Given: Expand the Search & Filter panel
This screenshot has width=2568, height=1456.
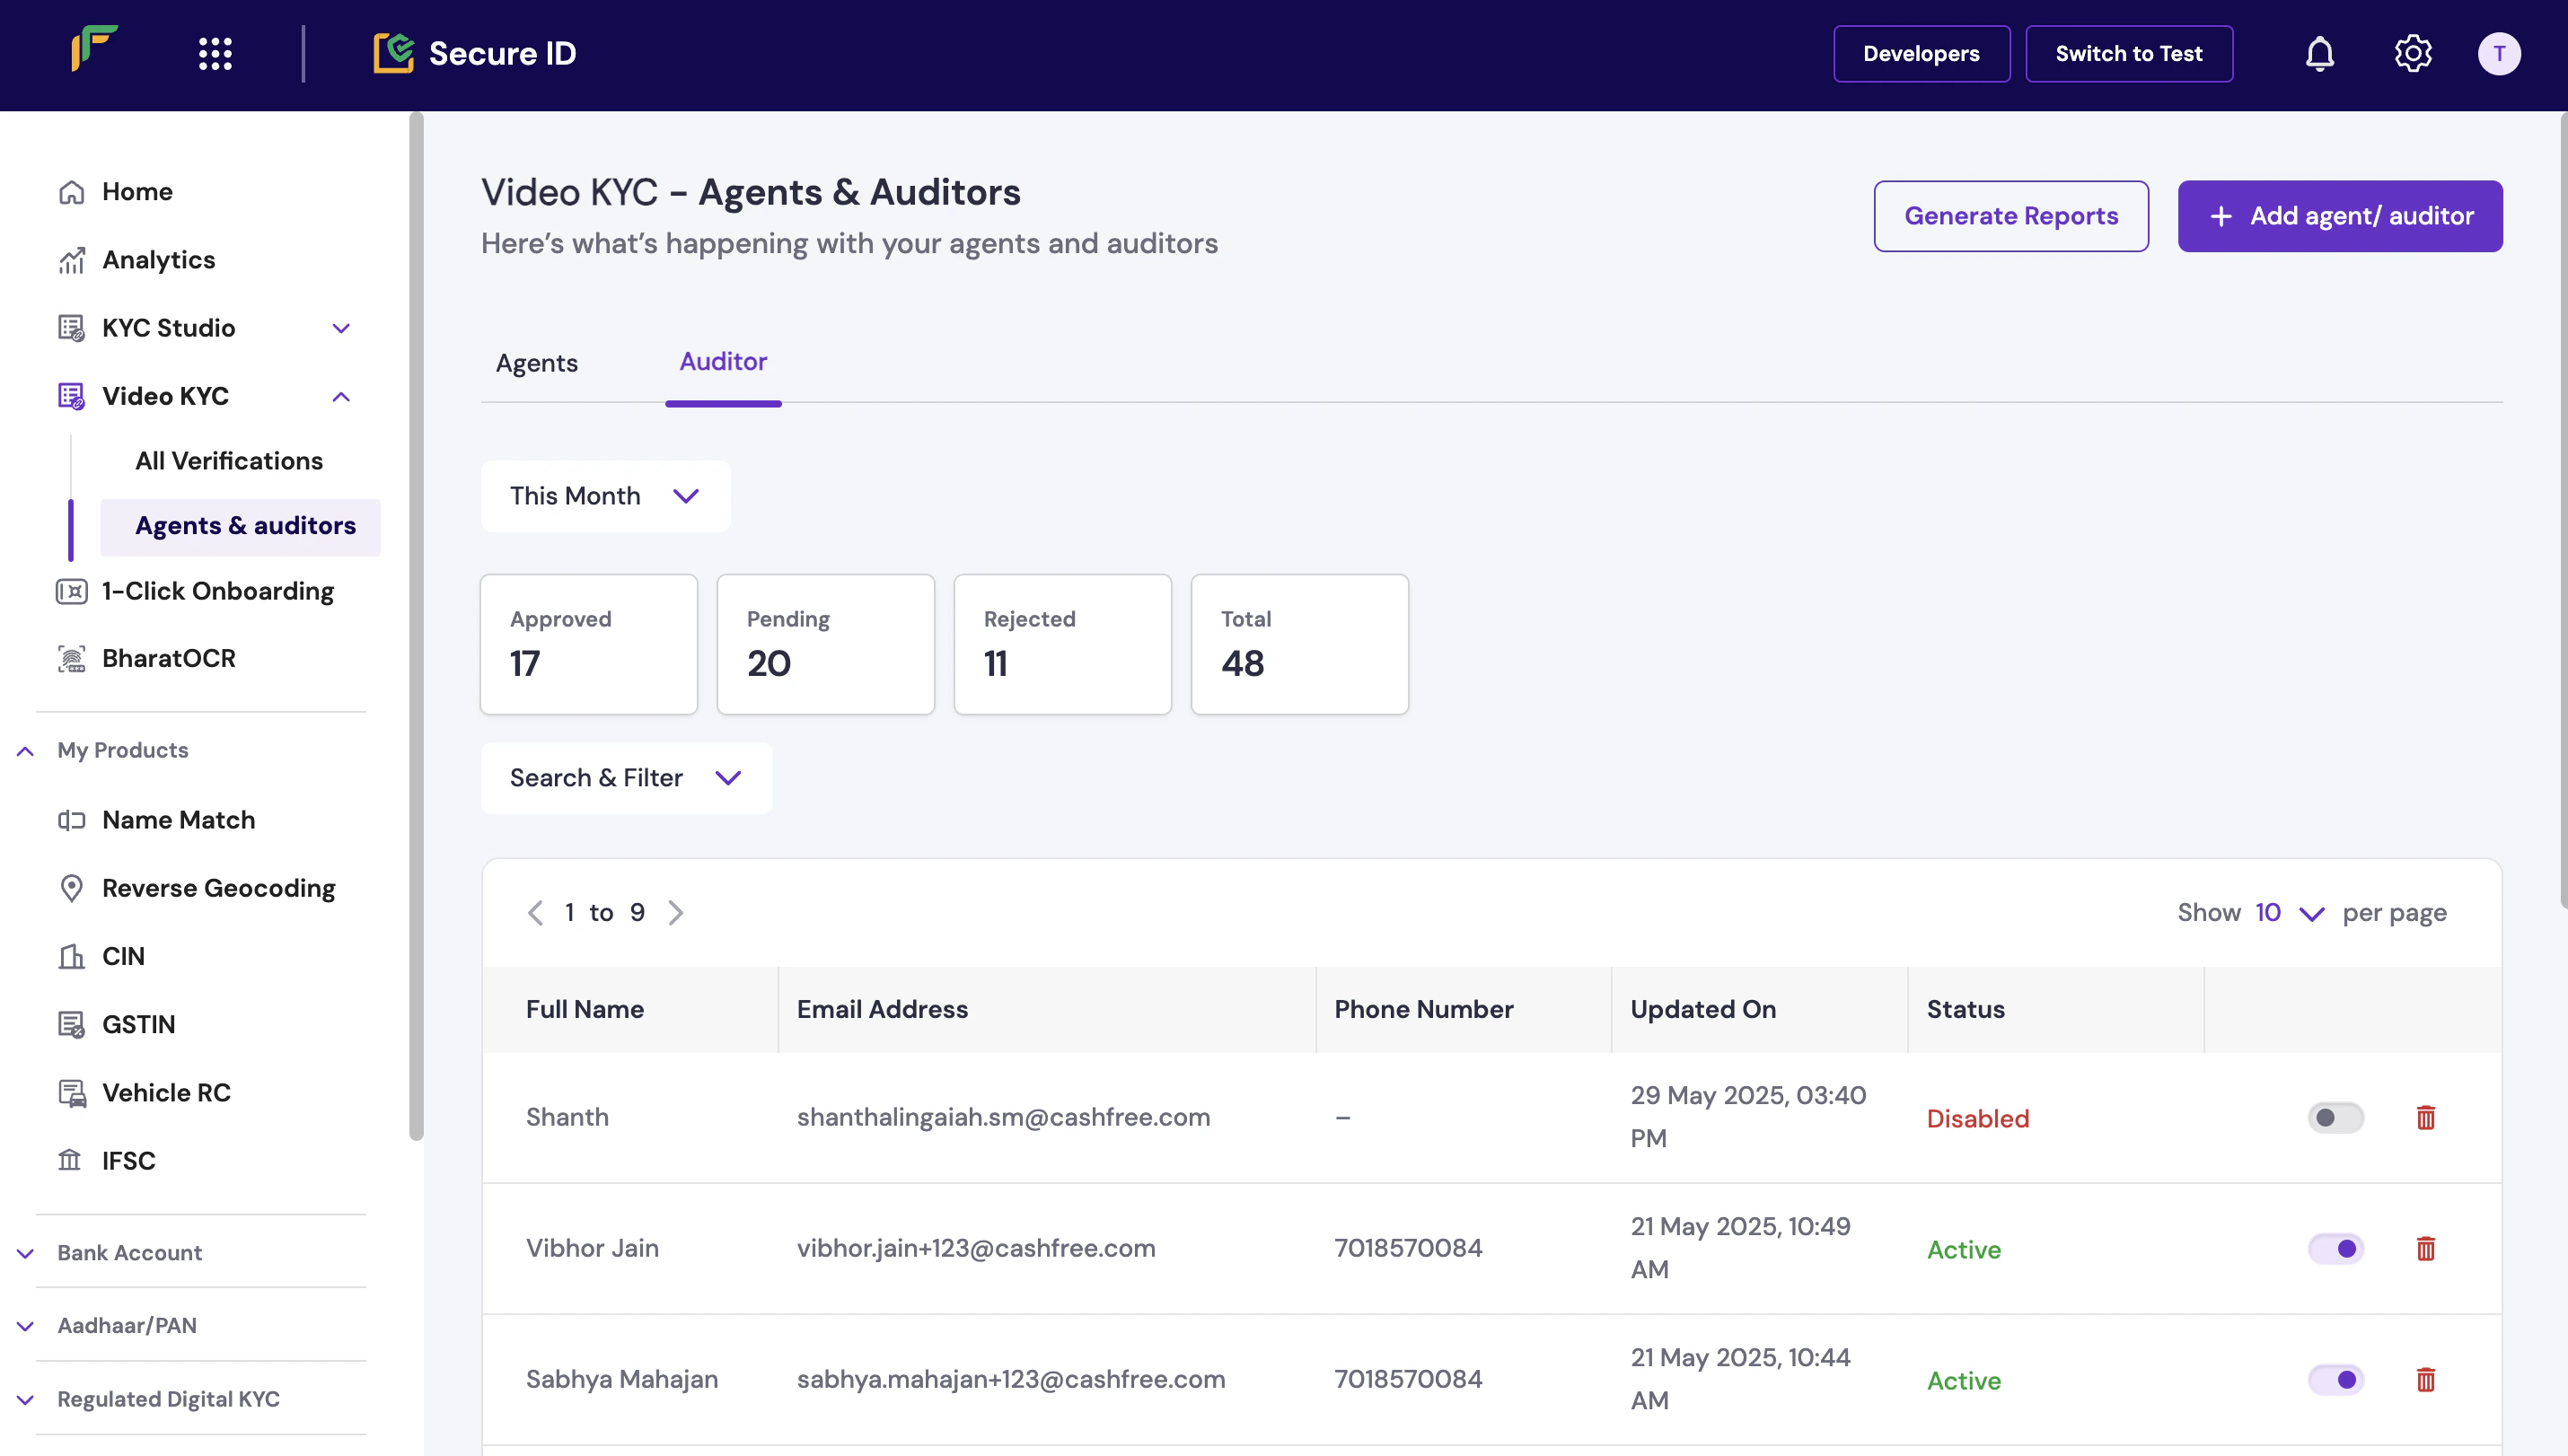Looking at the screenshot, I should click(626, 778).
